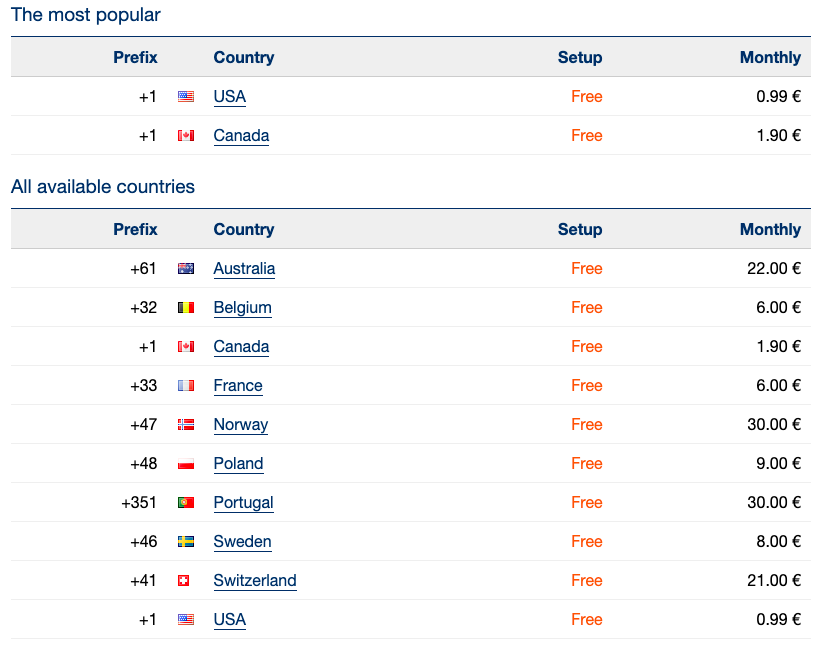Select the Australia country link
Screen dimensions: 816x651
pos(244,269)
